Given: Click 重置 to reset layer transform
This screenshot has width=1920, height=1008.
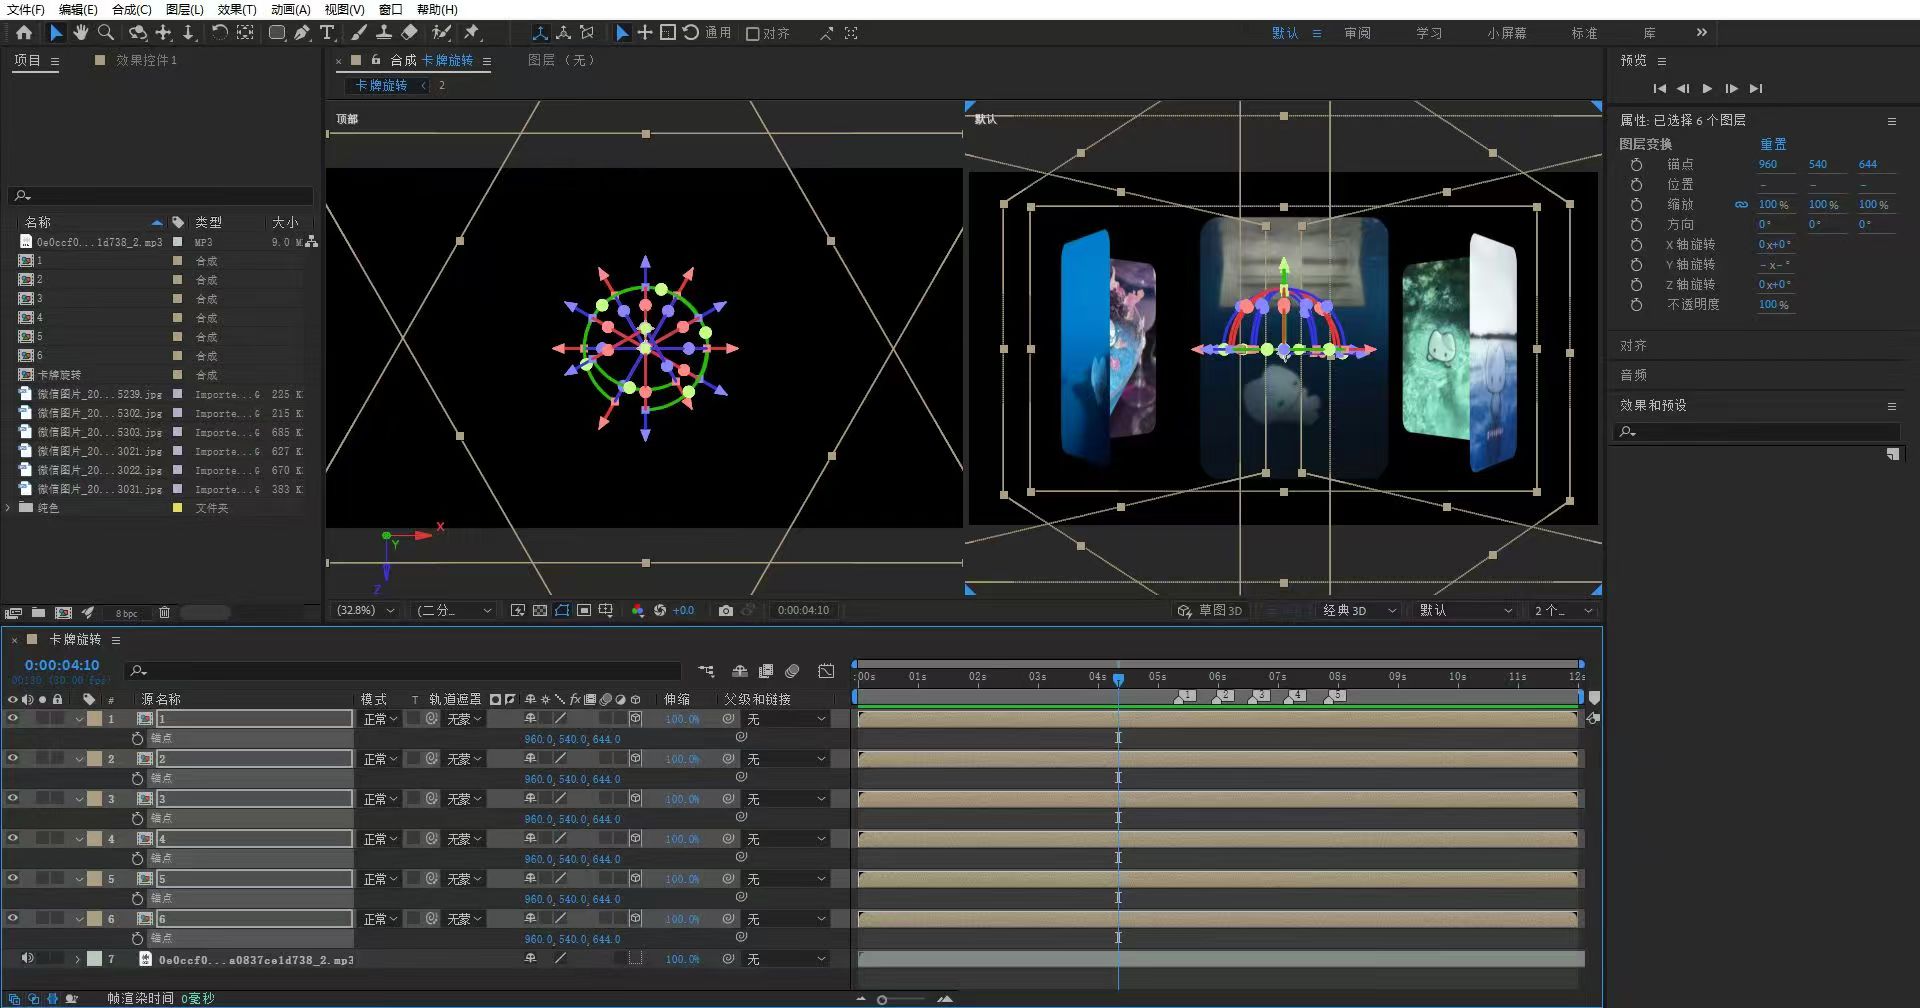Looking at the screenshot, I should pyautogui.click(x=1773, y=144).
